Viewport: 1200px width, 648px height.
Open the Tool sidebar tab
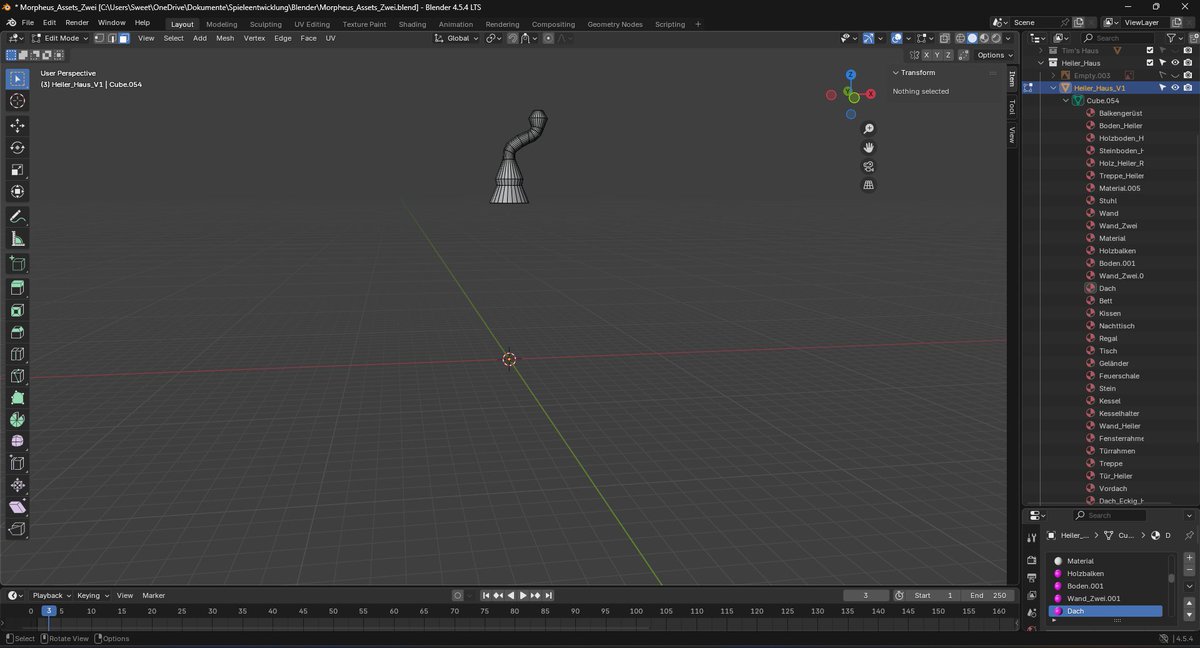[1011, 107]
